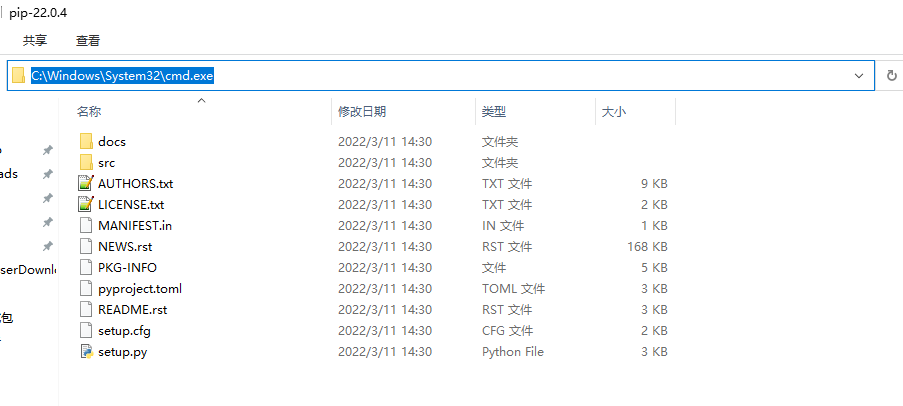Select the src folder name
This screenshot has width=903, height=406.
pos(107,162)
